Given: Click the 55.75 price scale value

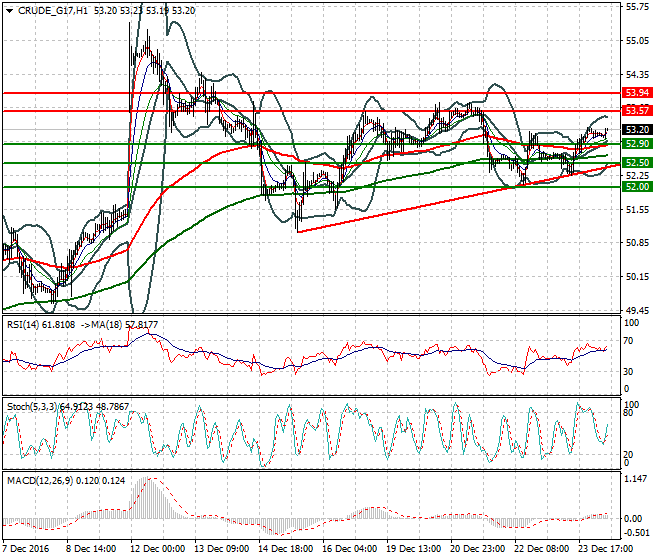Looking at the screenshot, I should (x=637, y=7).
